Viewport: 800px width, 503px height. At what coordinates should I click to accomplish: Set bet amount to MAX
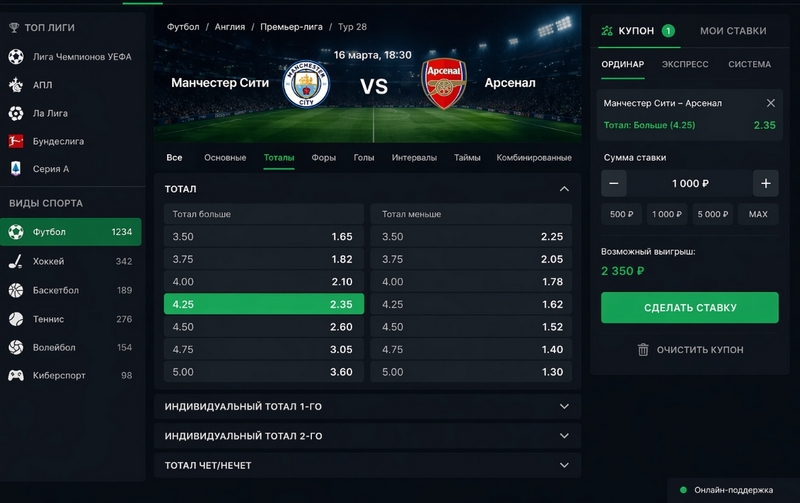(758, 214)
